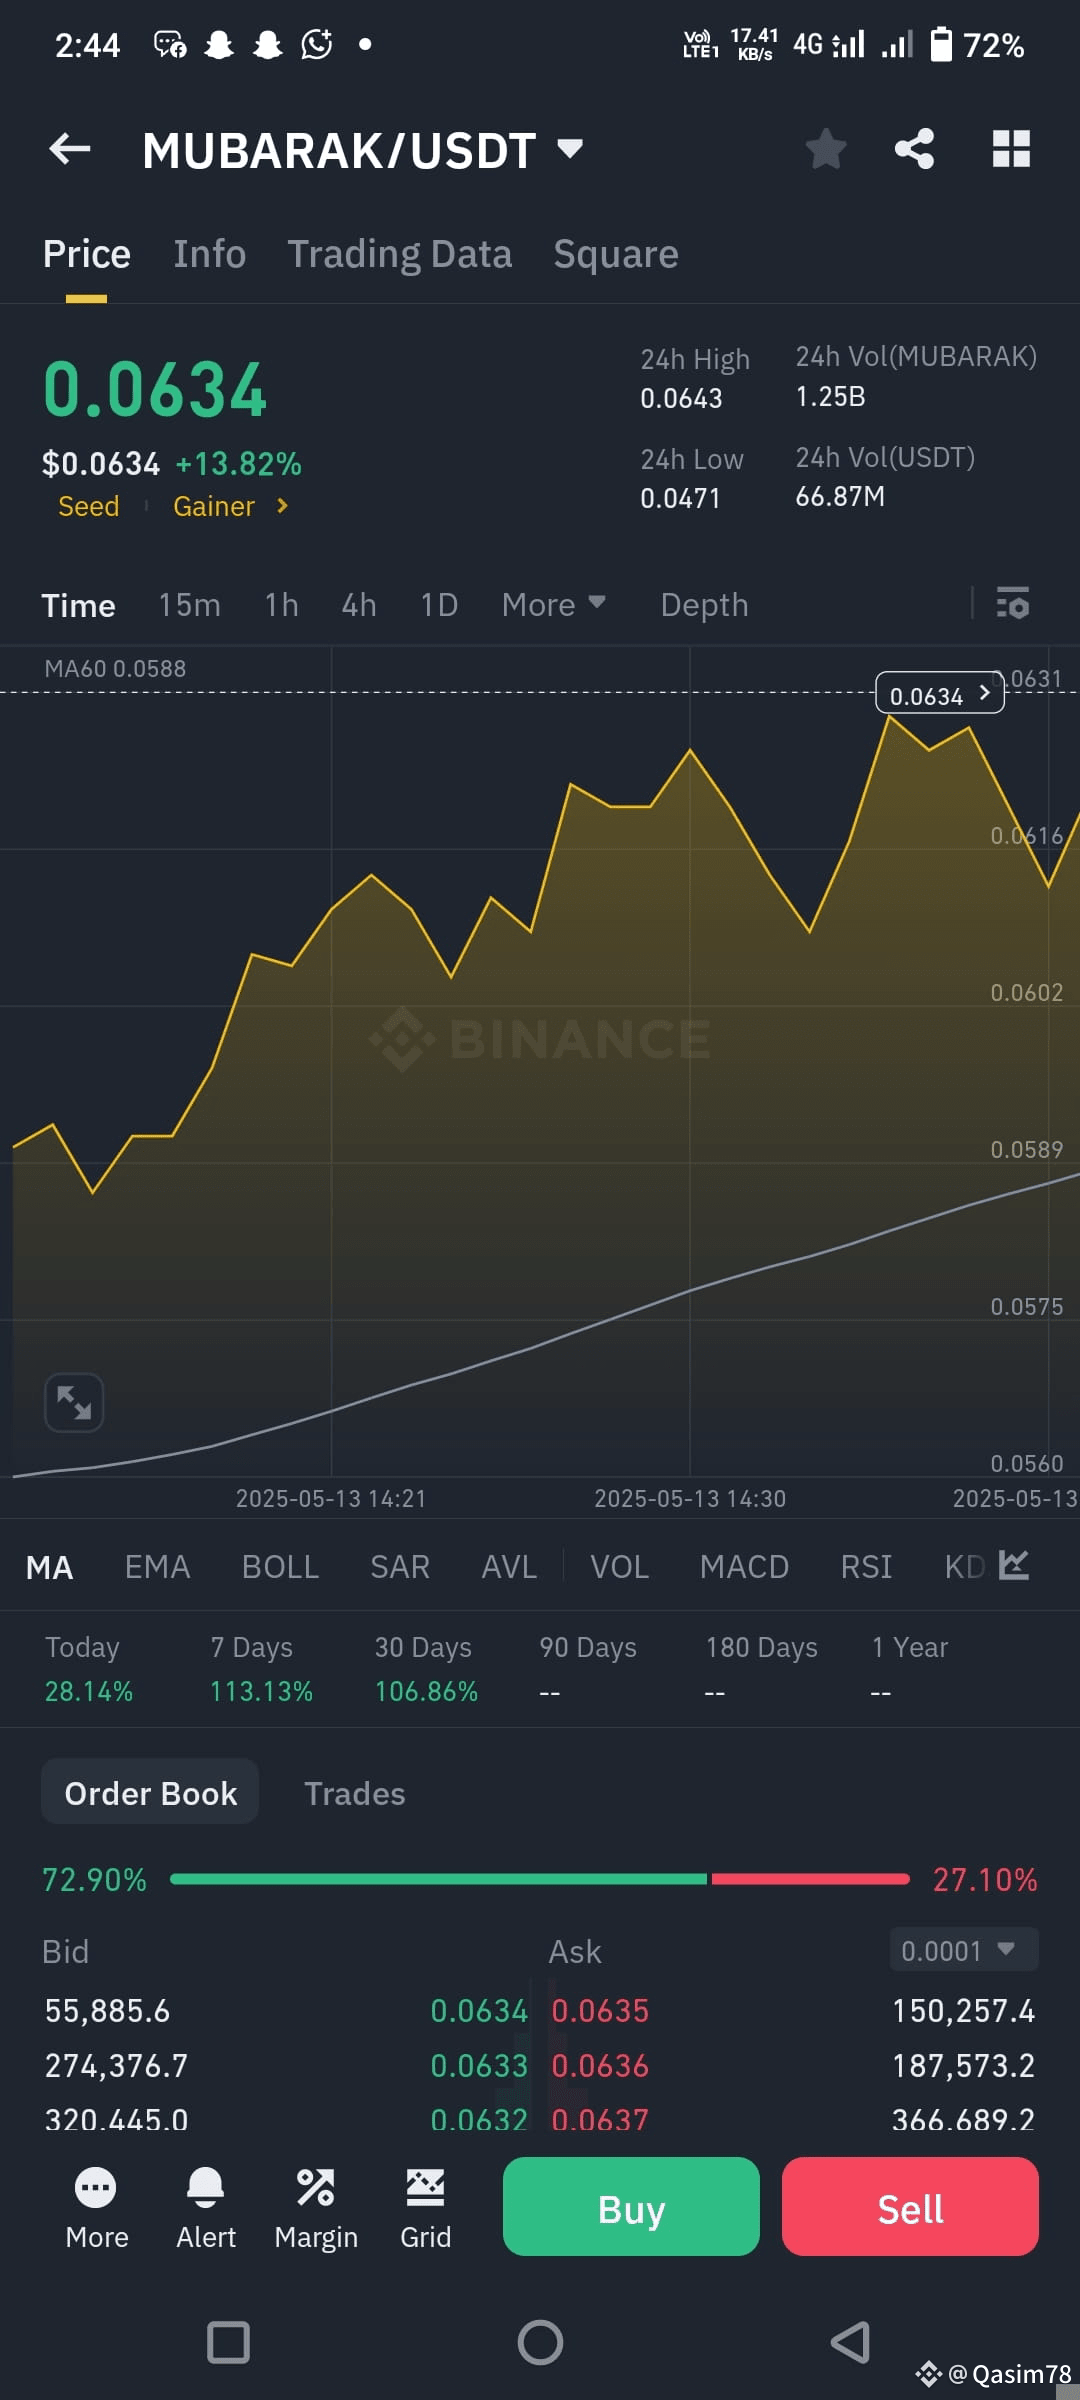The width and height of the screenshot is (1080, 2400).
Task: Tap the share icon
Action: coord(914,149)
